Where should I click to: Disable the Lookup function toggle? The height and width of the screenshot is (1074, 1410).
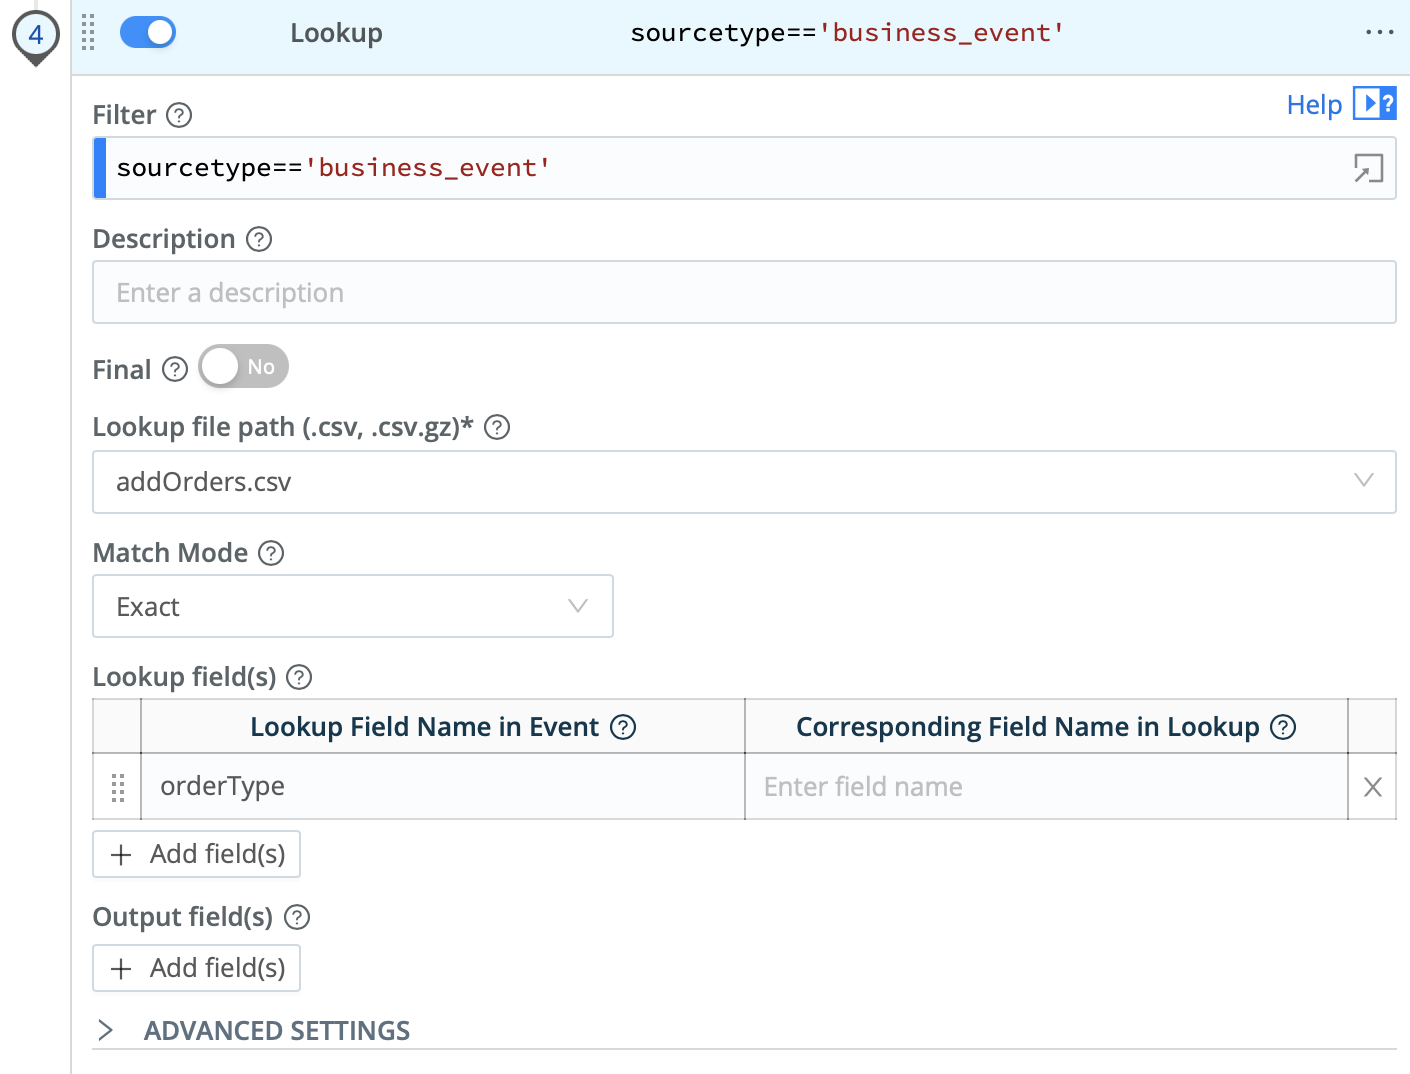pyautogui.click(x=148, y=32)
